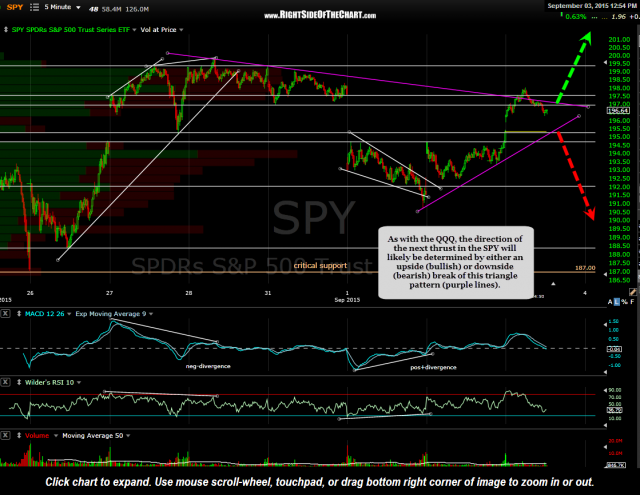Open the 5 Minute timeframe dropdown

click(62, 7)
